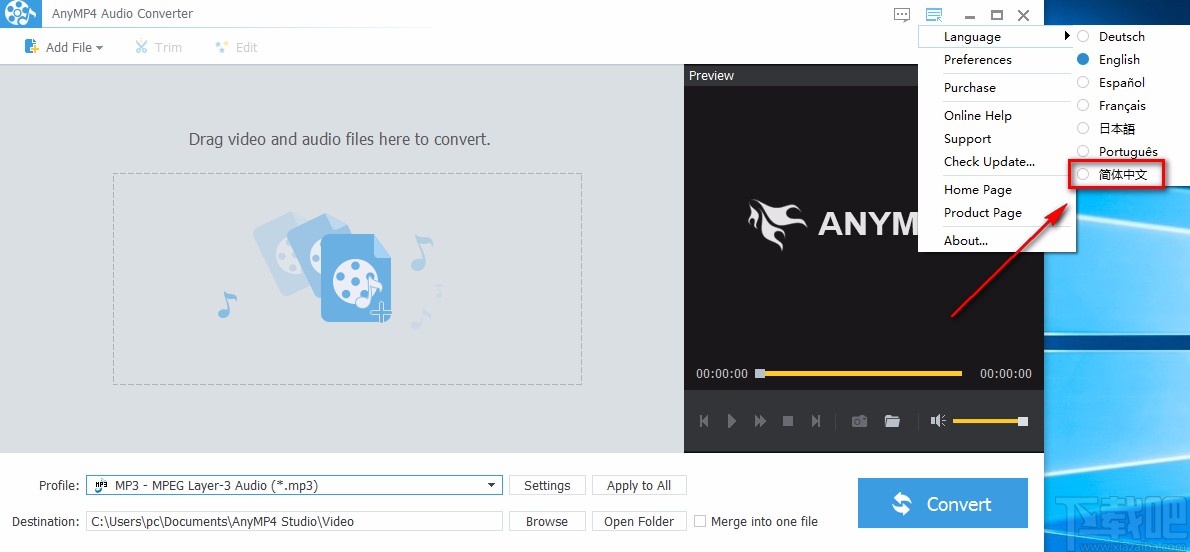Open the Profile format dropdown

(x=492, y=485)
